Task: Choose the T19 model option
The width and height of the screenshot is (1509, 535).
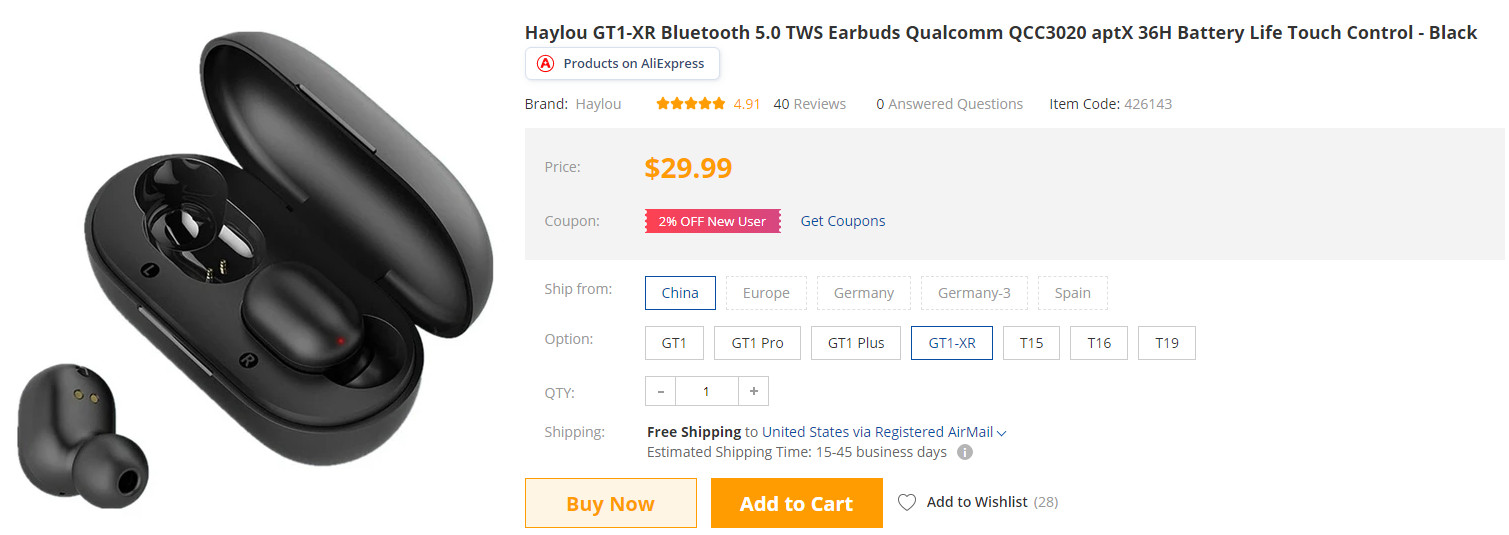Action: pos(1167,343)
